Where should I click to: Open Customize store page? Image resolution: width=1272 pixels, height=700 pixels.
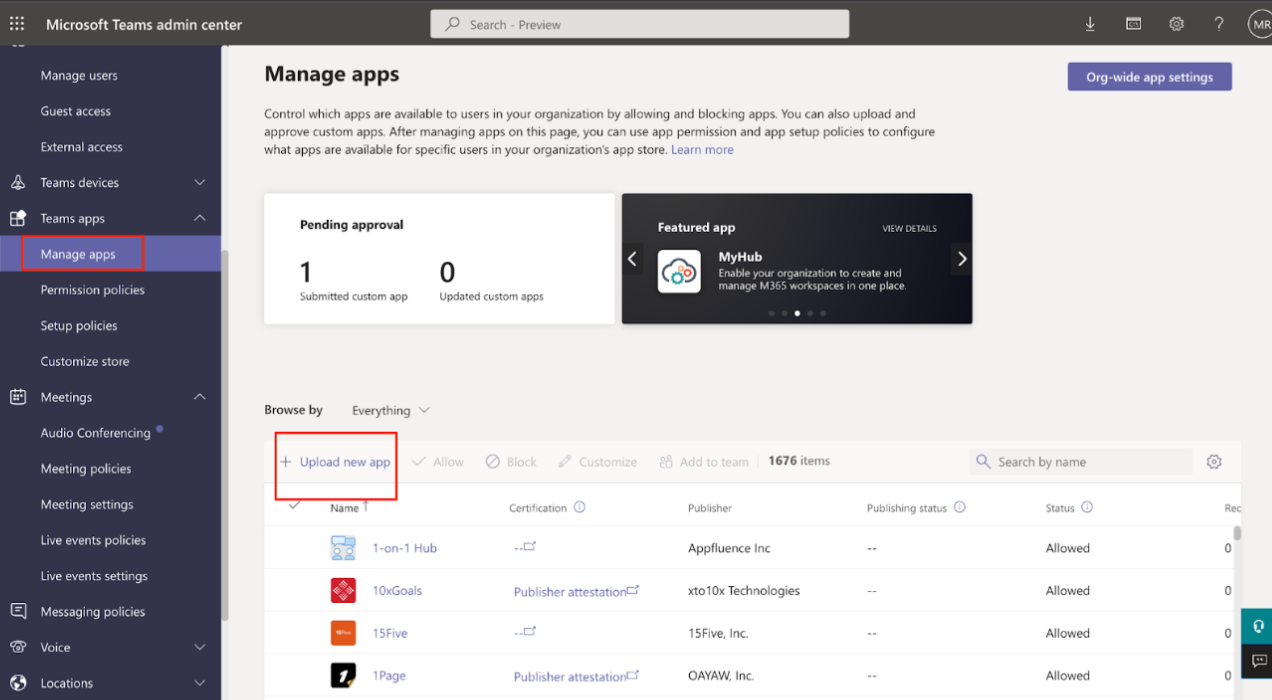coord(85,361)
